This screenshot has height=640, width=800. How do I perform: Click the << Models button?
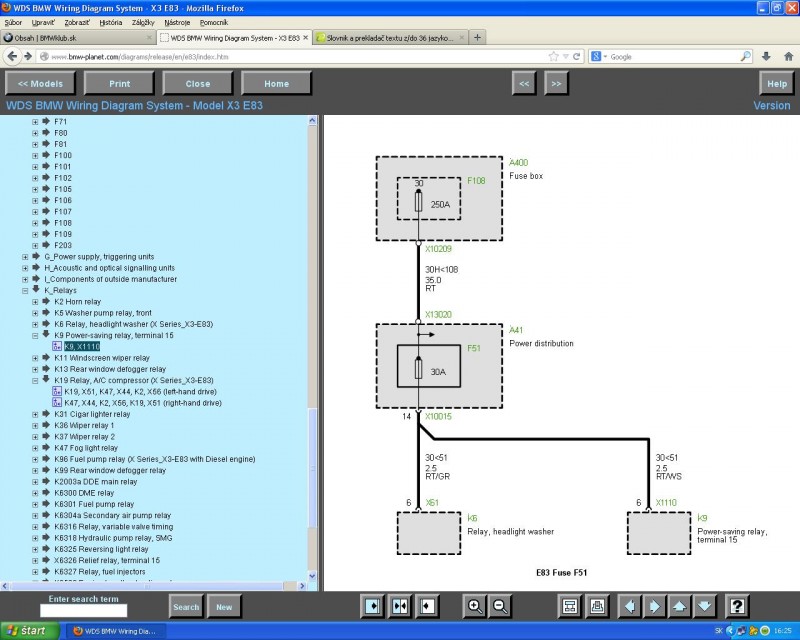pyautogui.click(x=40, y=84)
